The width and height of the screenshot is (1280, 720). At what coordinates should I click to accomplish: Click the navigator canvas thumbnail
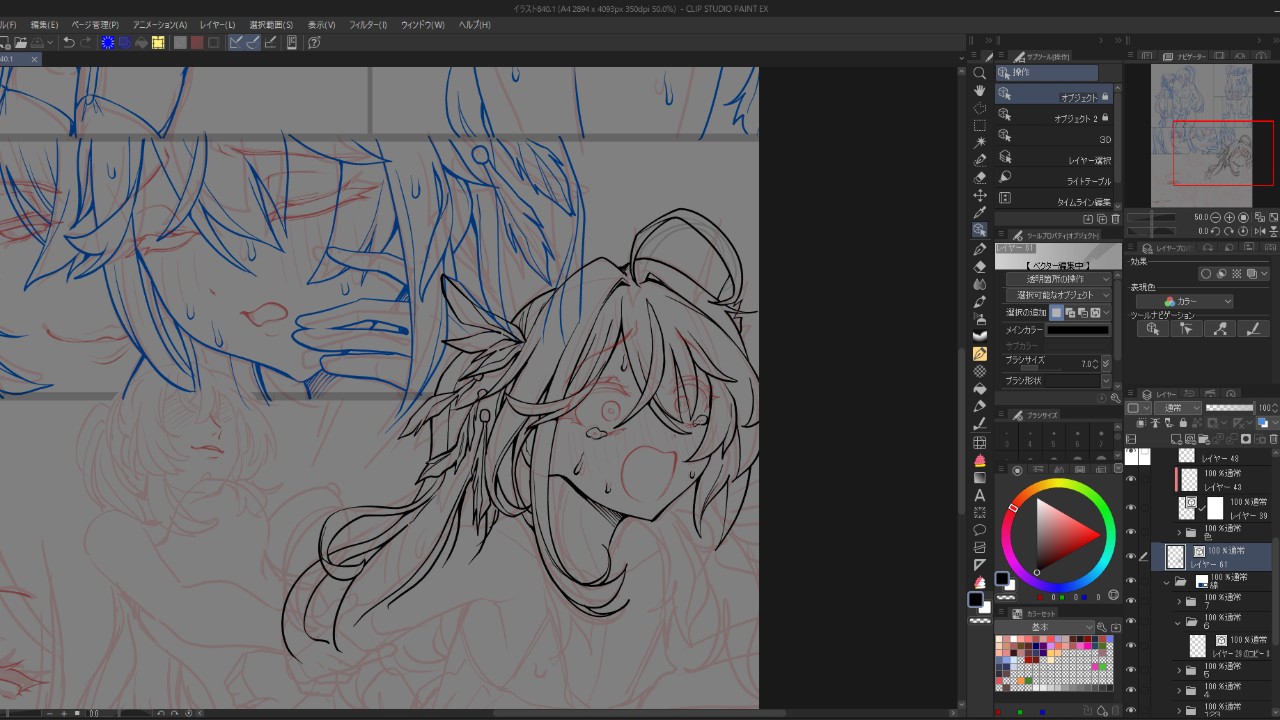(x=1200, y=135)
